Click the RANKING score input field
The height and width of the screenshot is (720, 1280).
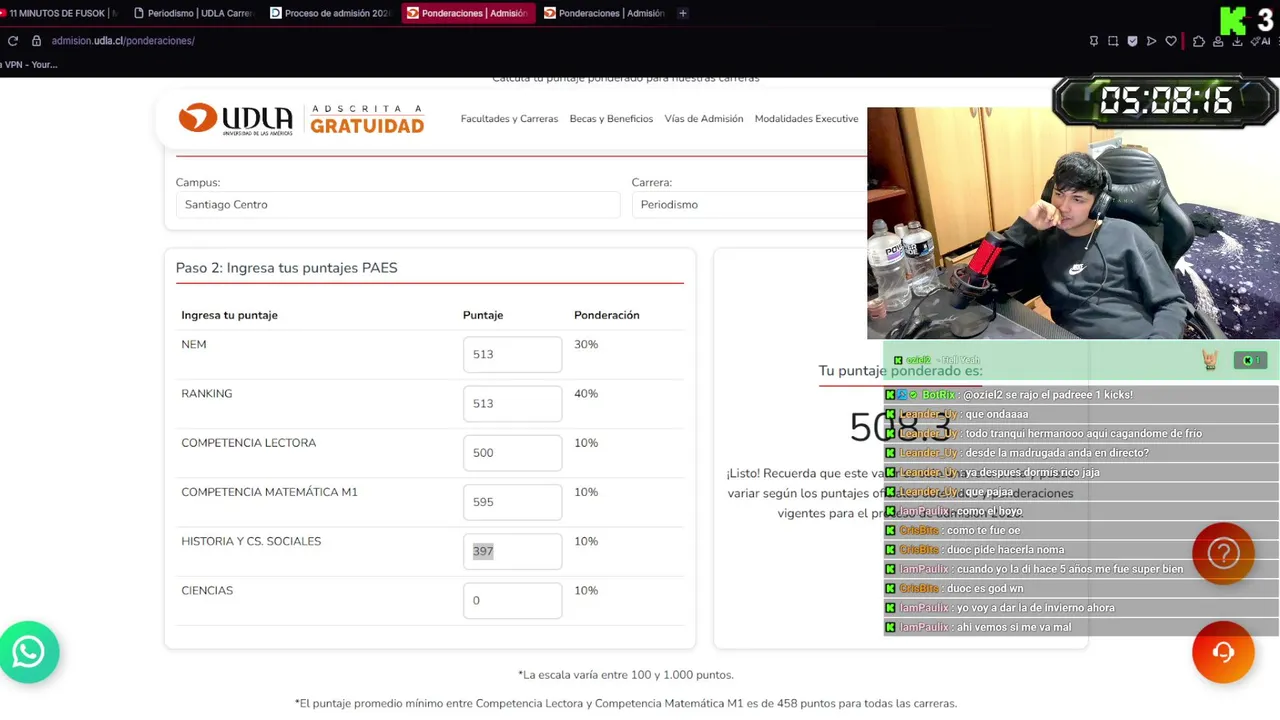click(x=512, y=403)
